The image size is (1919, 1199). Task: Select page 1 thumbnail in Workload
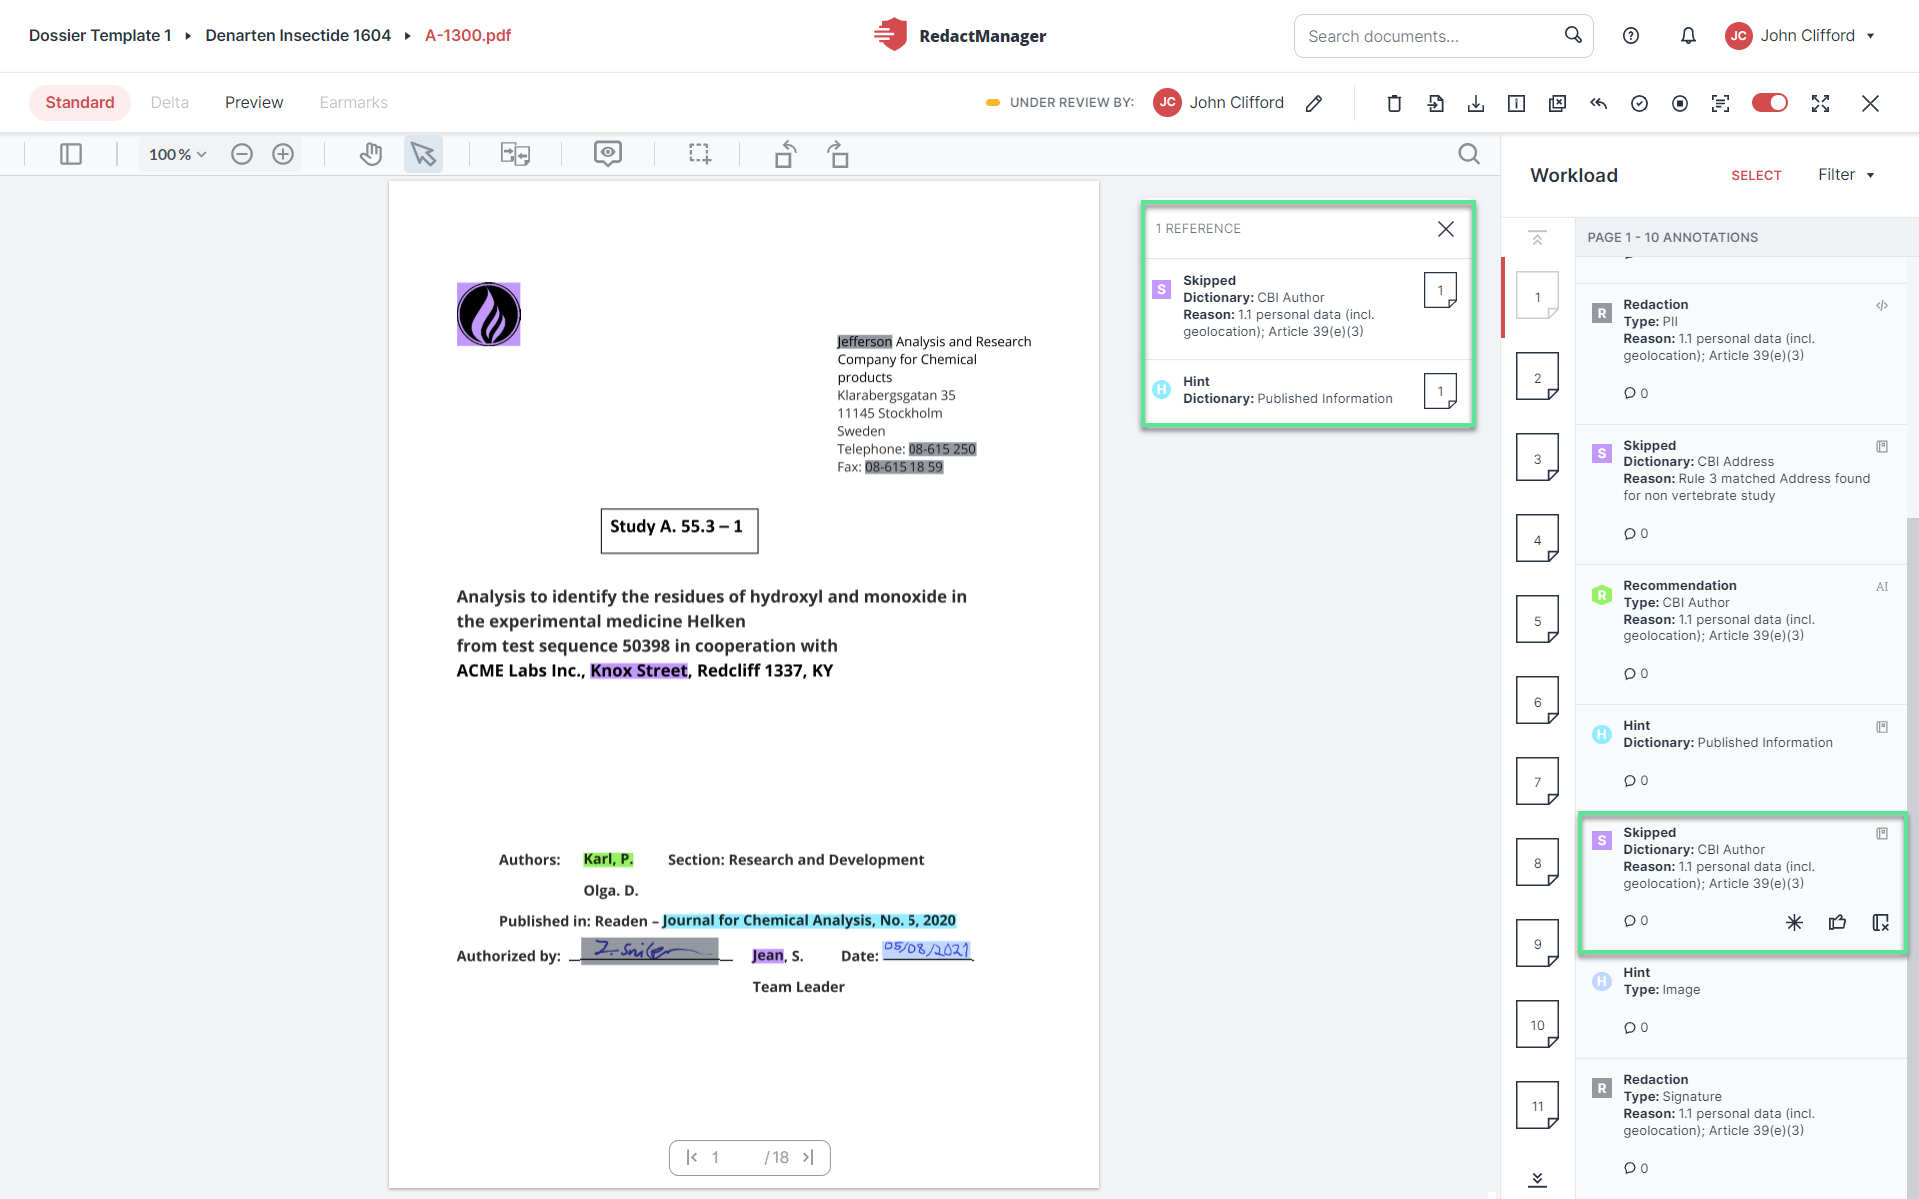pos(1537,296)
